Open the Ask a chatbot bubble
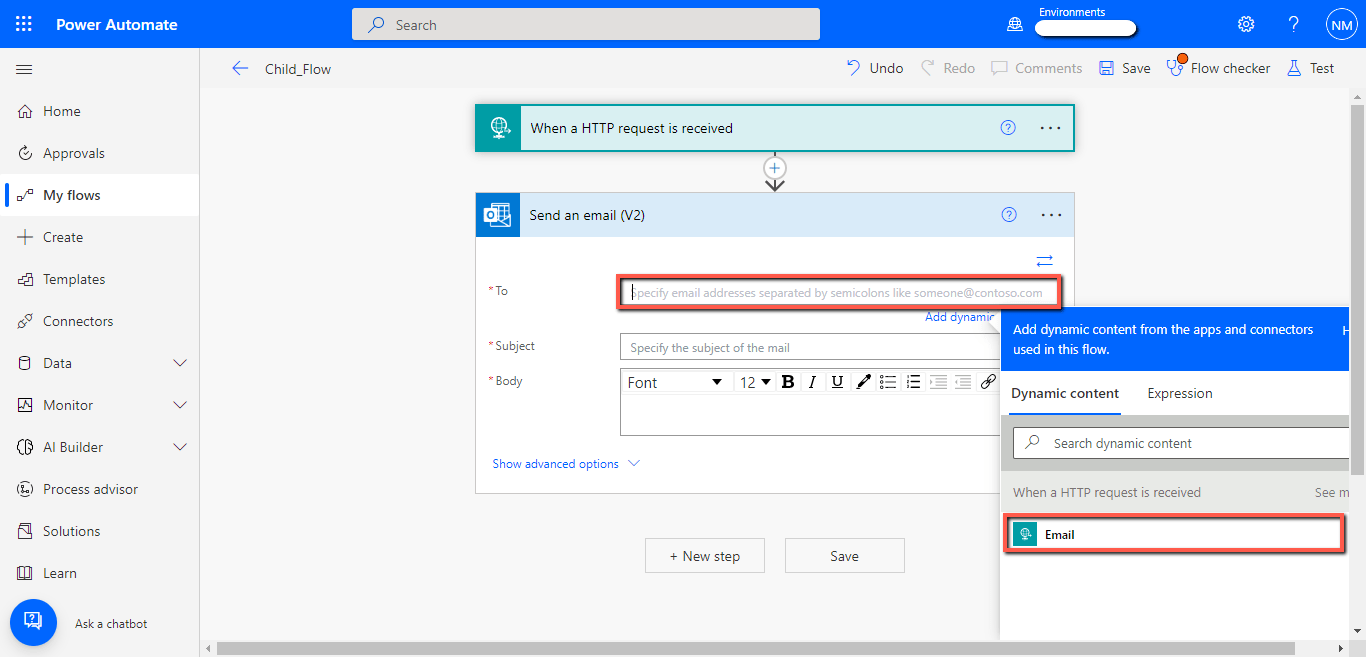The width and height of the screenshot is (1366, 657). pyautogui.click(x=33, y=622)
